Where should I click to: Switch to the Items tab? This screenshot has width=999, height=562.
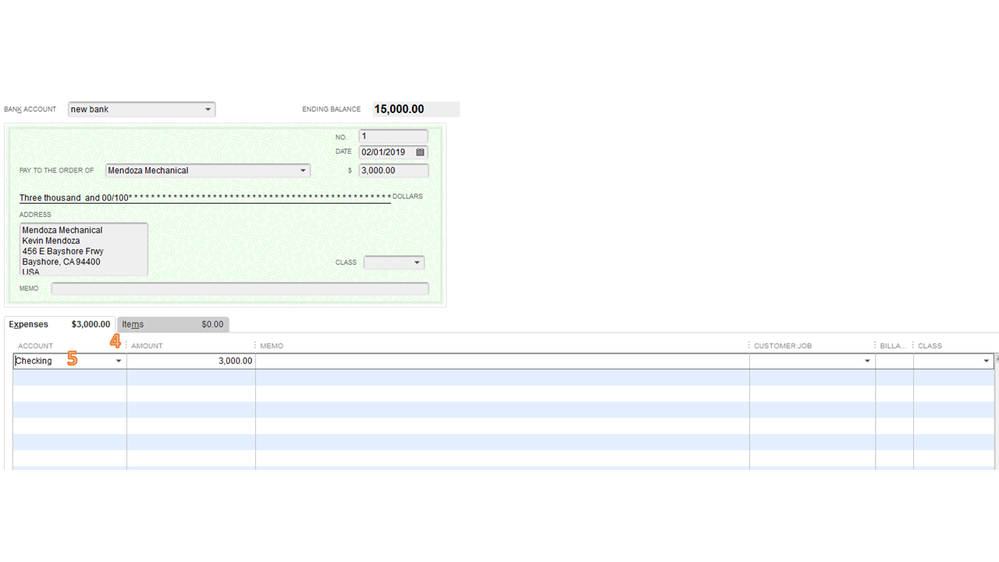[x=173, y=324]
